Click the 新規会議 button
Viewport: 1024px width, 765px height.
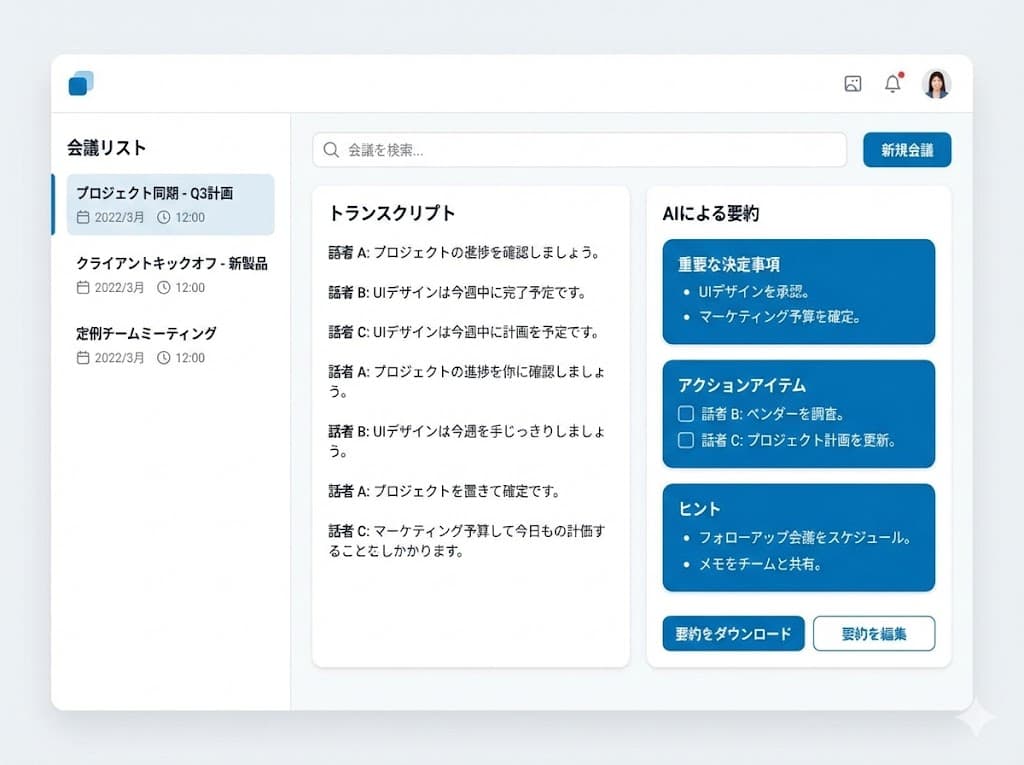907,150
